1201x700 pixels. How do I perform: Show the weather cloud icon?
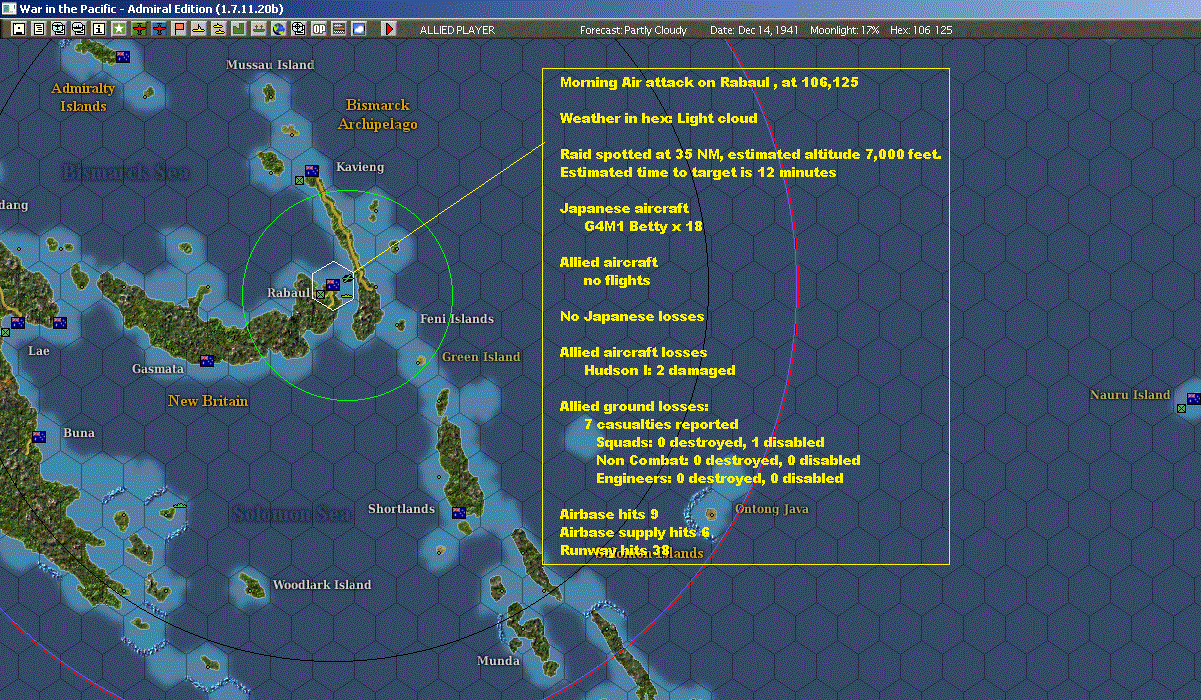tap(359, 30)
